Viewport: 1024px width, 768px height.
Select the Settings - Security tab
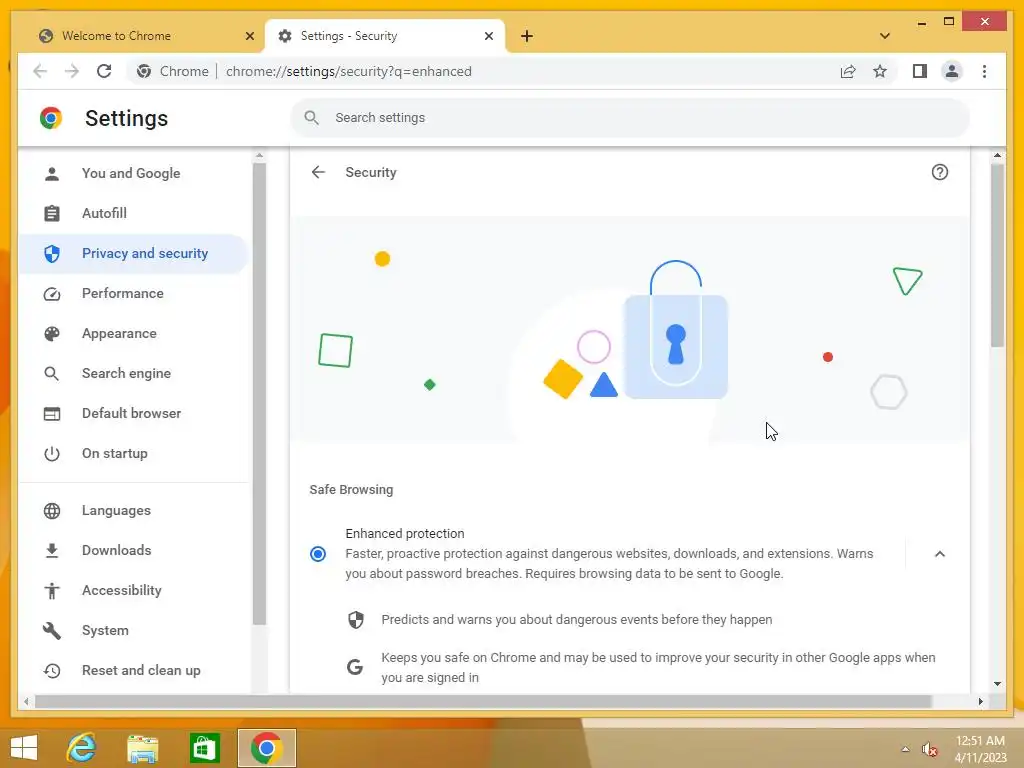point(385,36)
